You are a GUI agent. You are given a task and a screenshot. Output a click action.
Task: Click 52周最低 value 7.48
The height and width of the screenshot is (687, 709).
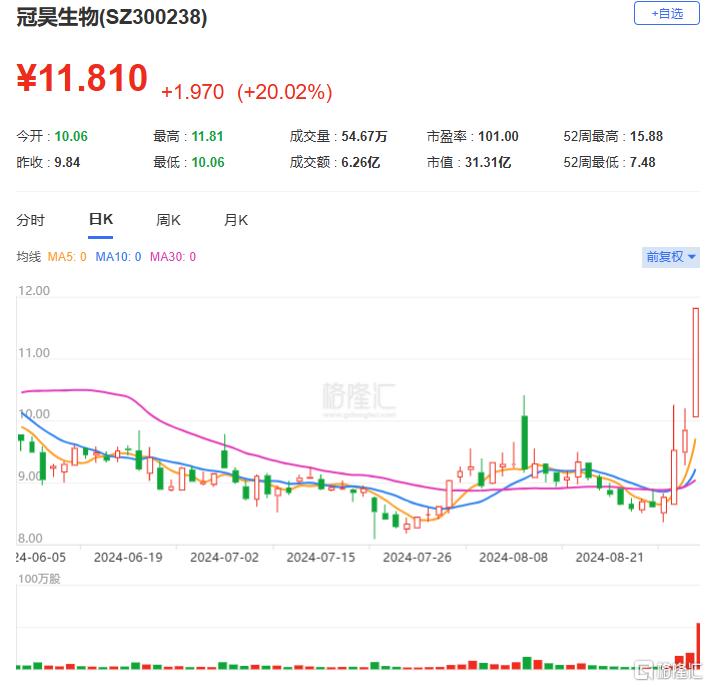pos(643,162)
